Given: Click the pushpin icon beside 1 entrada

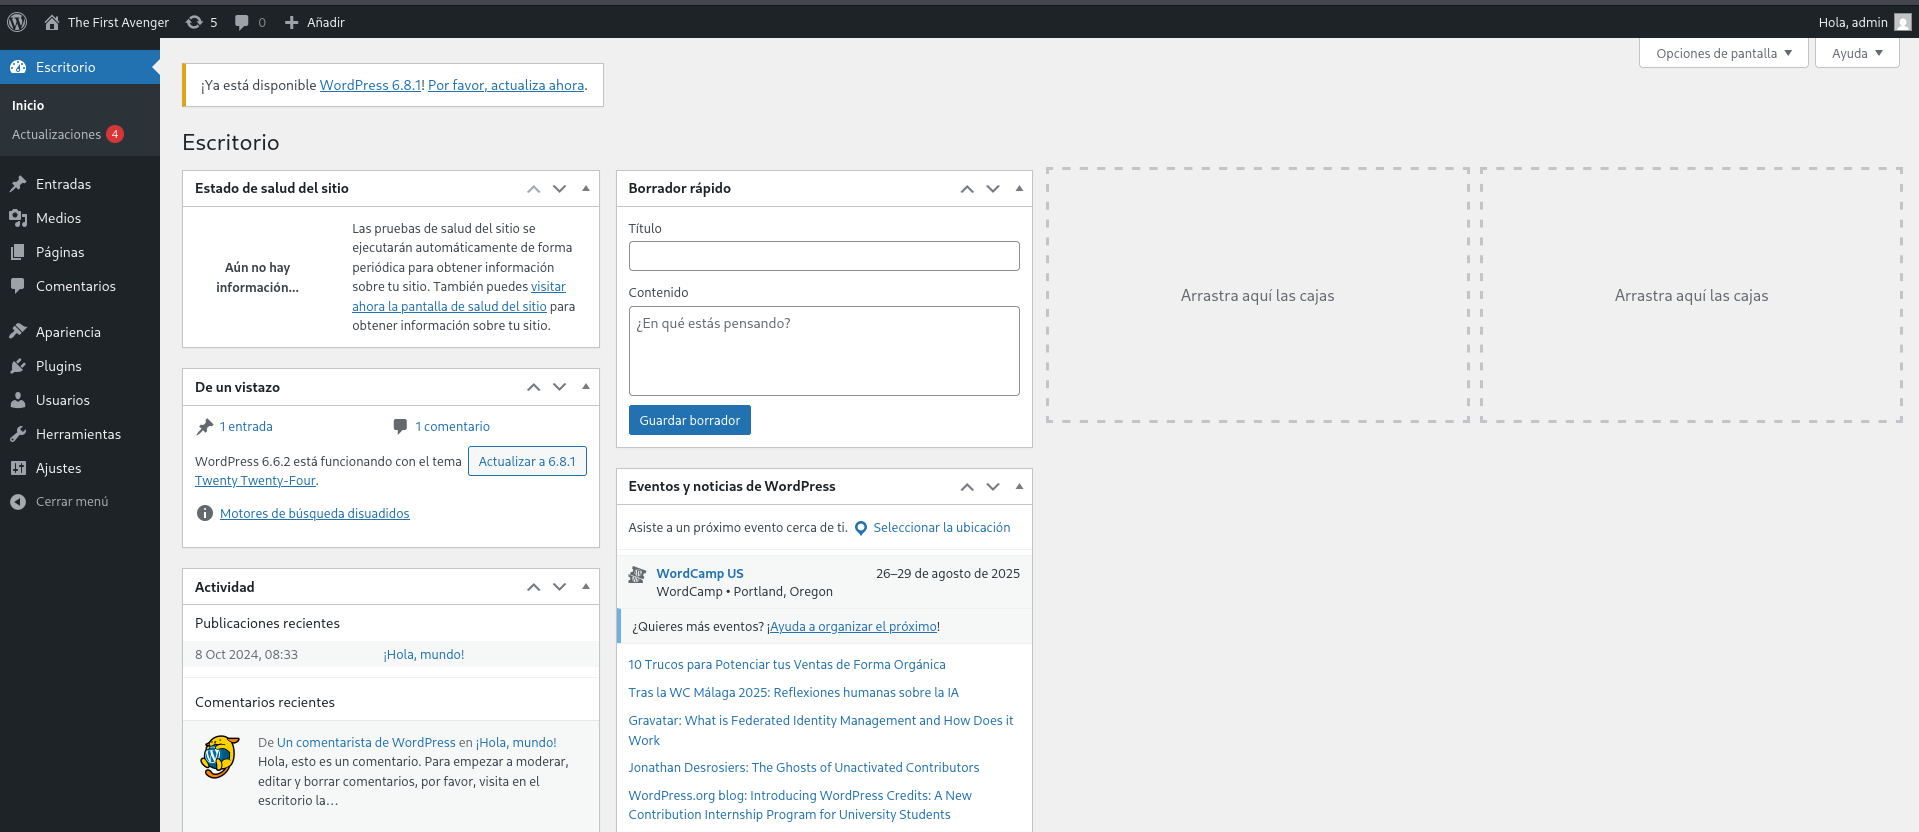Looking at the screenshot, I should pyautogui.click(x=204, y=427).
